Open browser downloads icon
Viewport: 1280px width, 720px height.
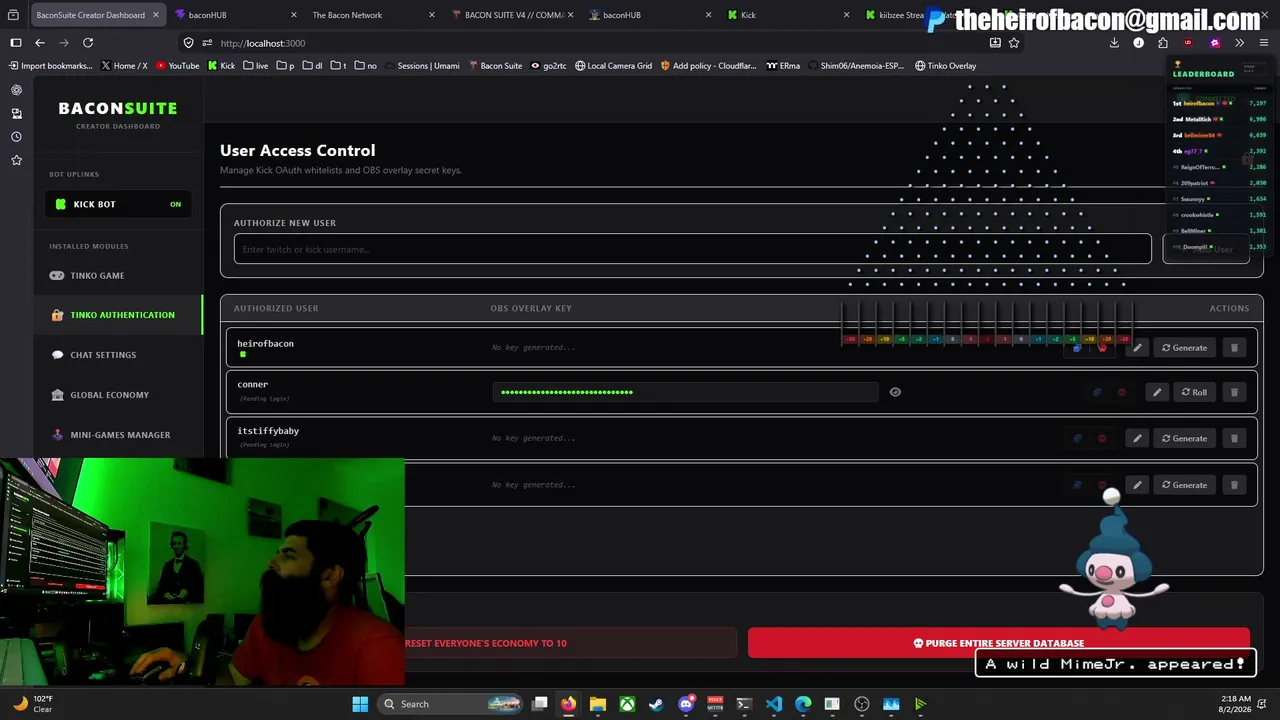1114,43
